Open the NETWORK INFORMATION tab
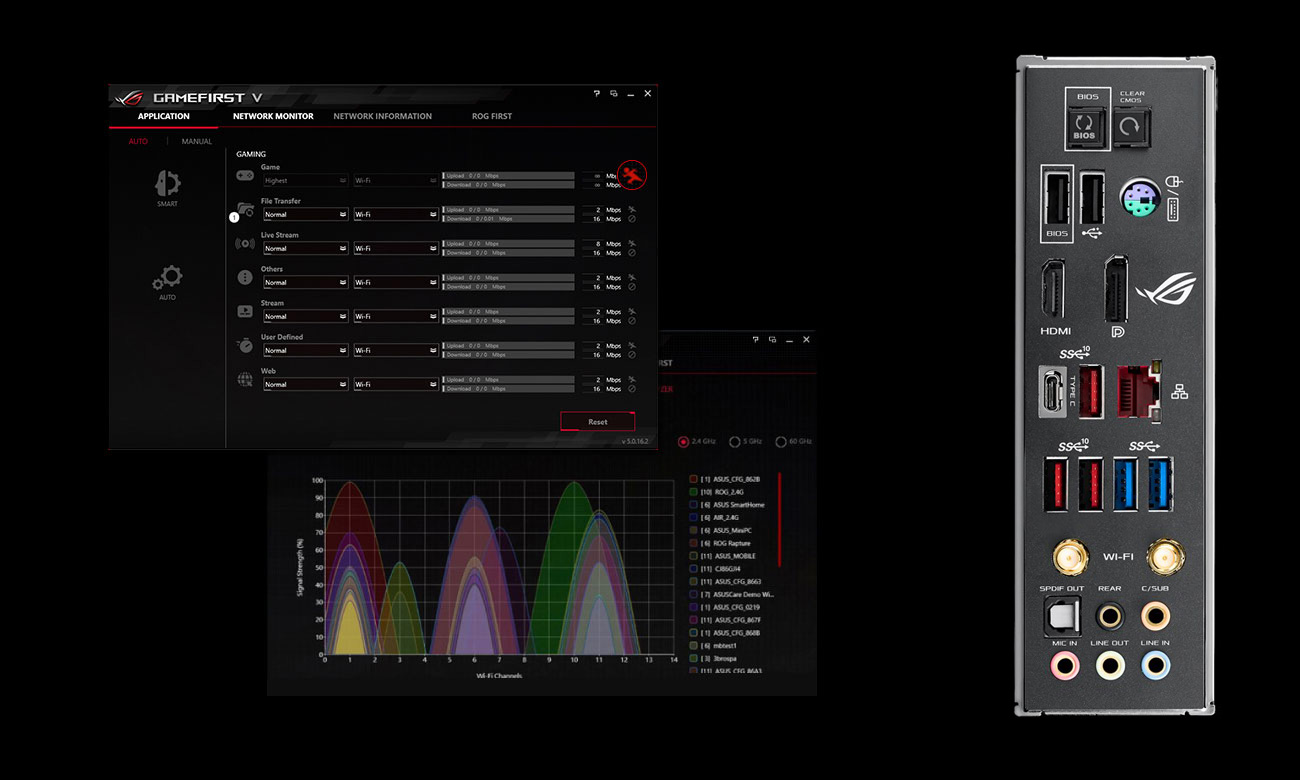This screenshot has width=1300, height=780. tap(382, 116)
